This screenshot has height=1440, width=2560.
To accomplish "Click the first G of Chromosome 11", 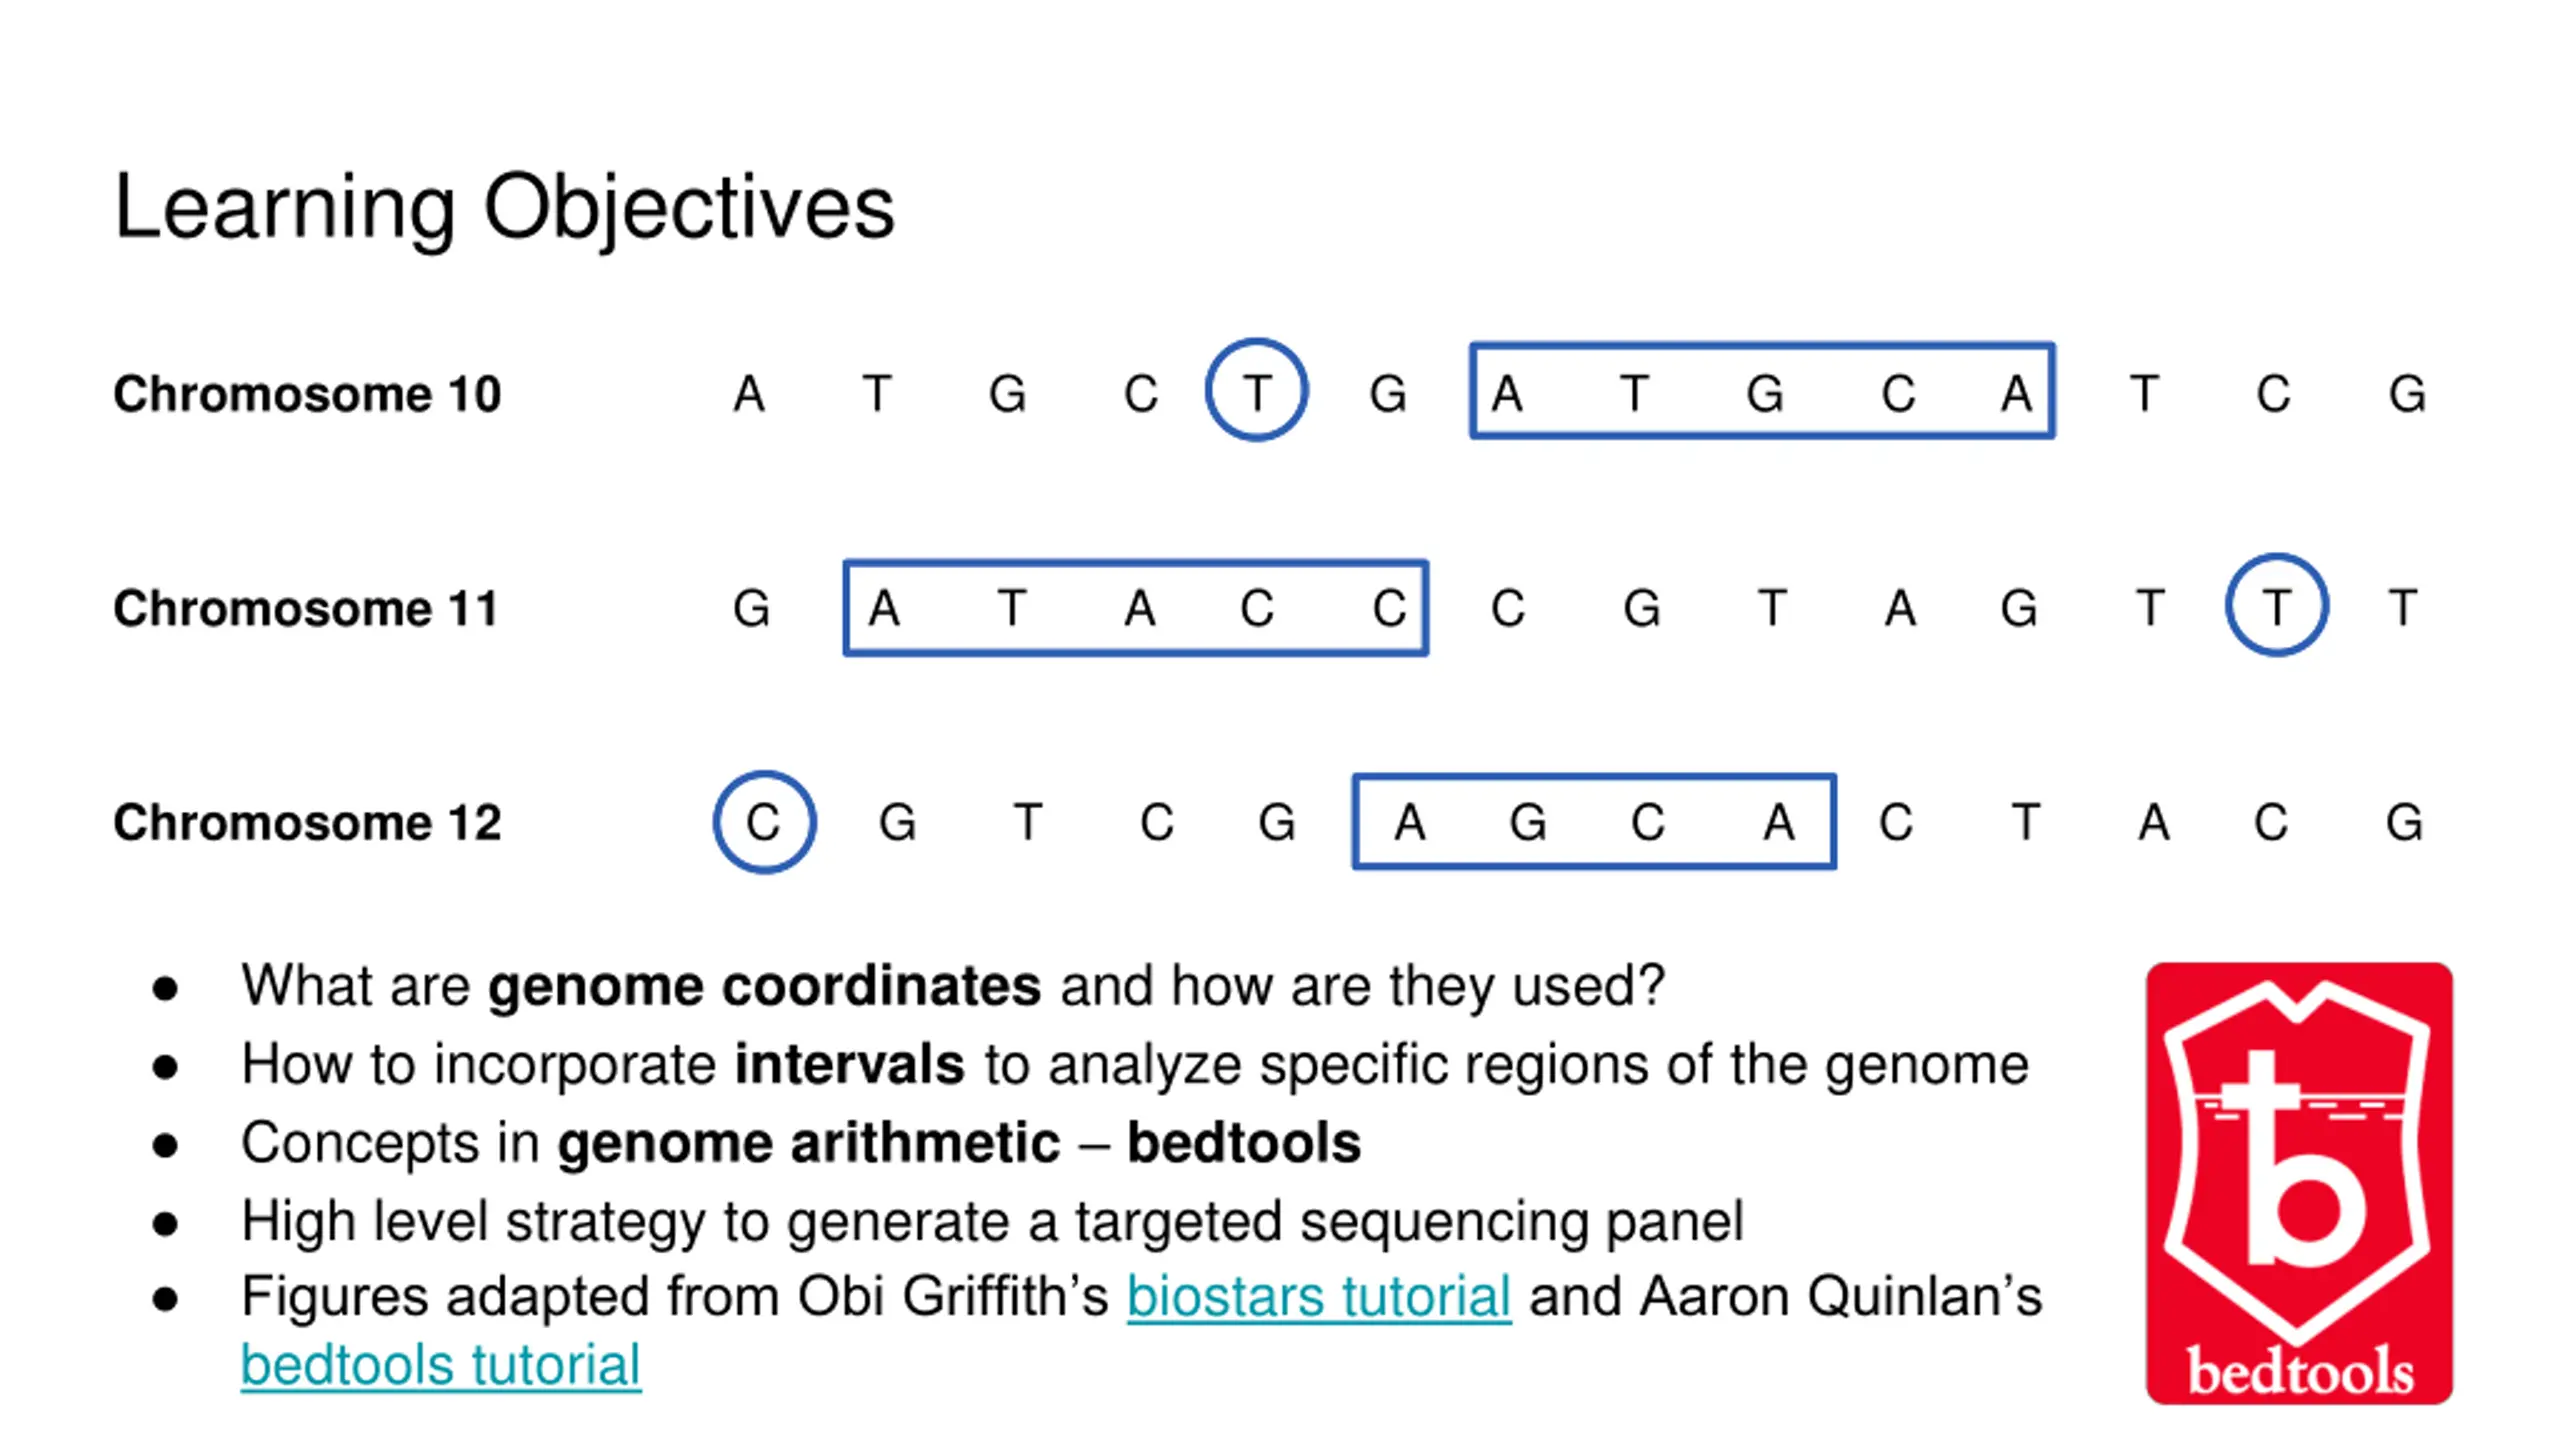I will [751, 608].
